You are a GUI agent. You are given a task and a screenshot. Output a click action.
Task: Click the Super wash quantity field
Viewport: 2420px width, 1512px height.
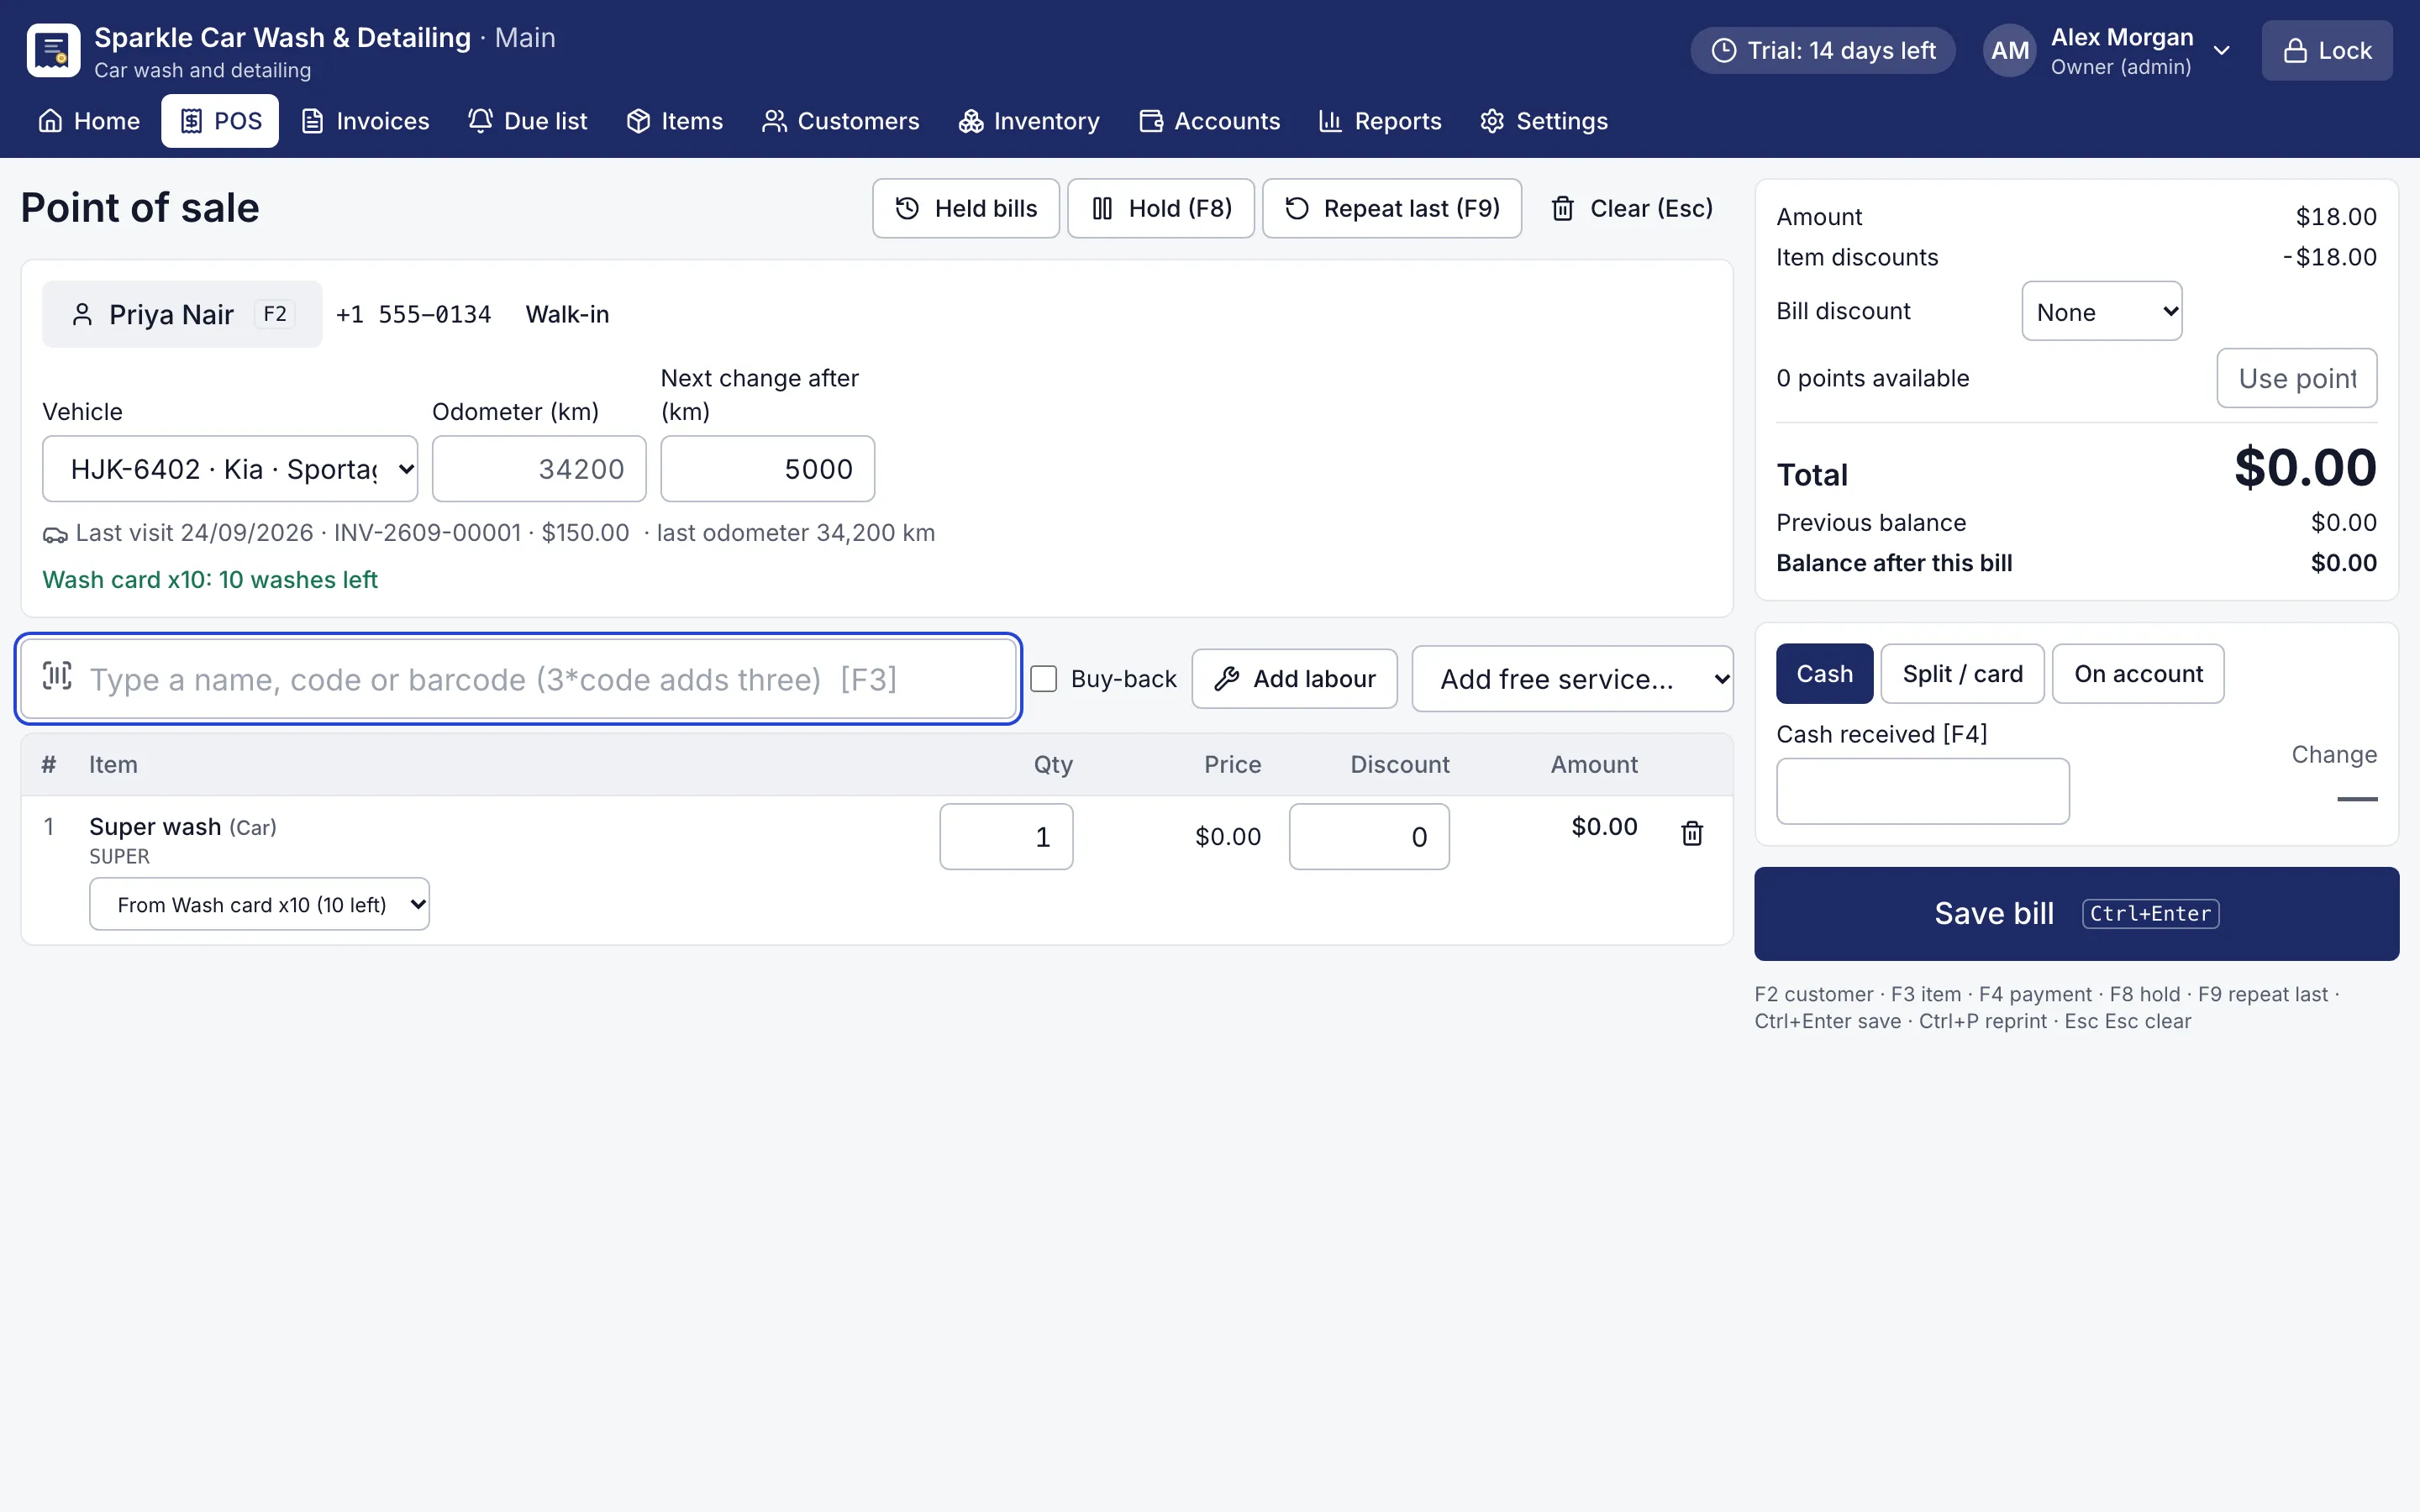pos(1006,837)
